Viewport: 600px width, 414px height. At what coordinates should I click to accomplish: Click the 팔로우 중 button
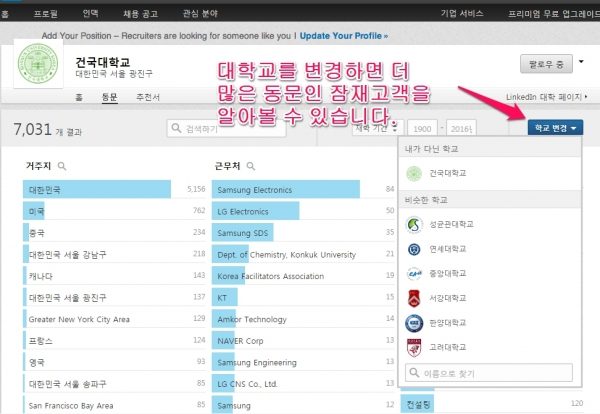pyautogui.click(x=546, y=64)
